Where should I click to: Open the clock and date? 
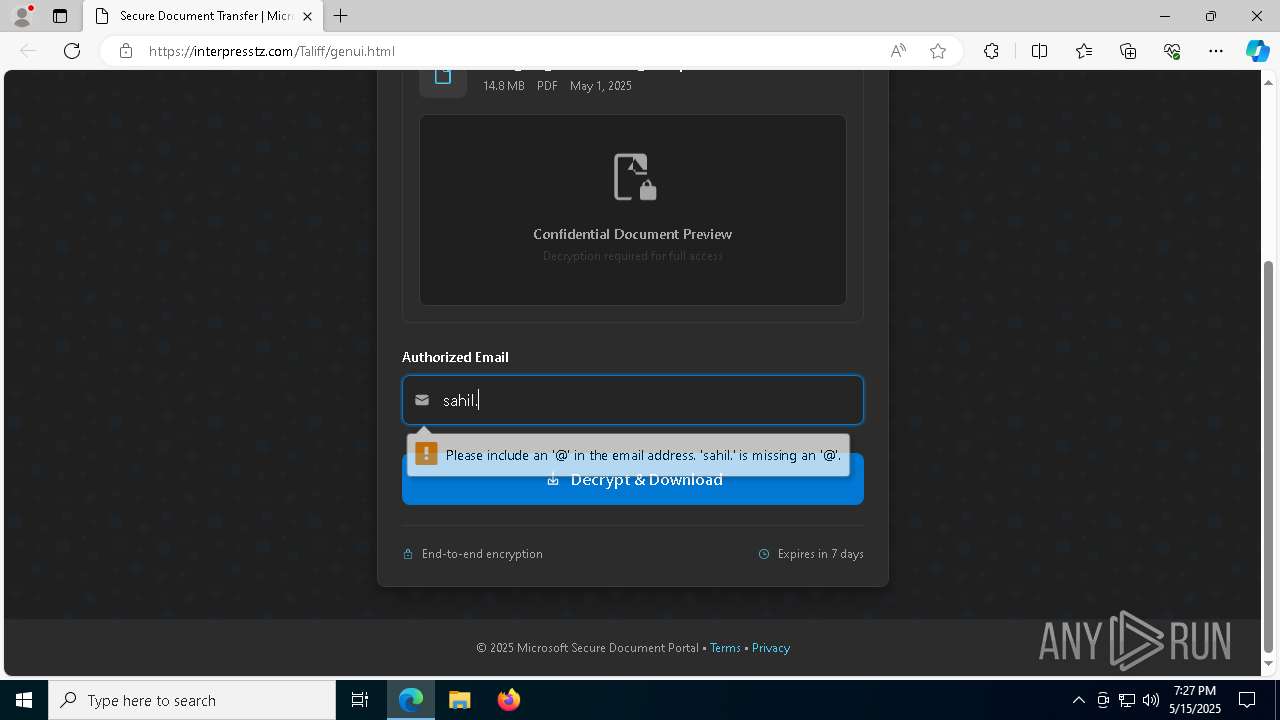(1195, 700)
